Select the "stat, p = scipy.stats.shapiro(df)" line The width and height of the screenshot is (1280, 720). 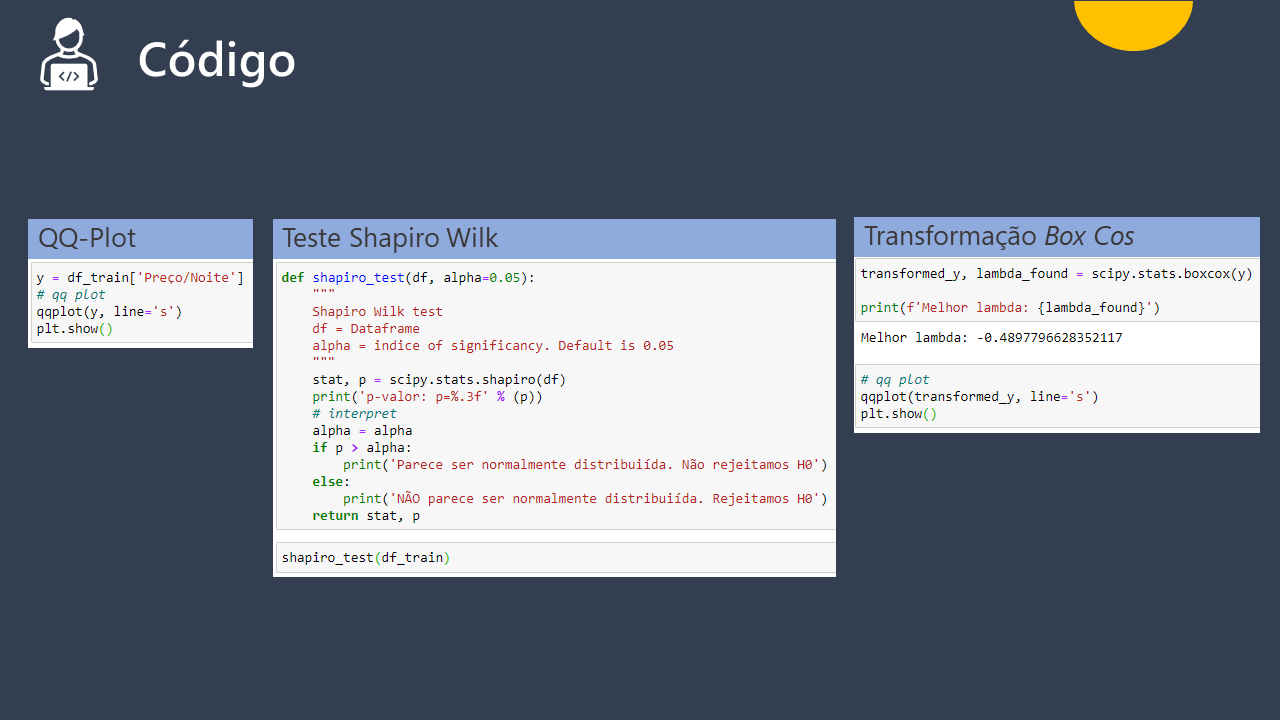click(439, 380)
